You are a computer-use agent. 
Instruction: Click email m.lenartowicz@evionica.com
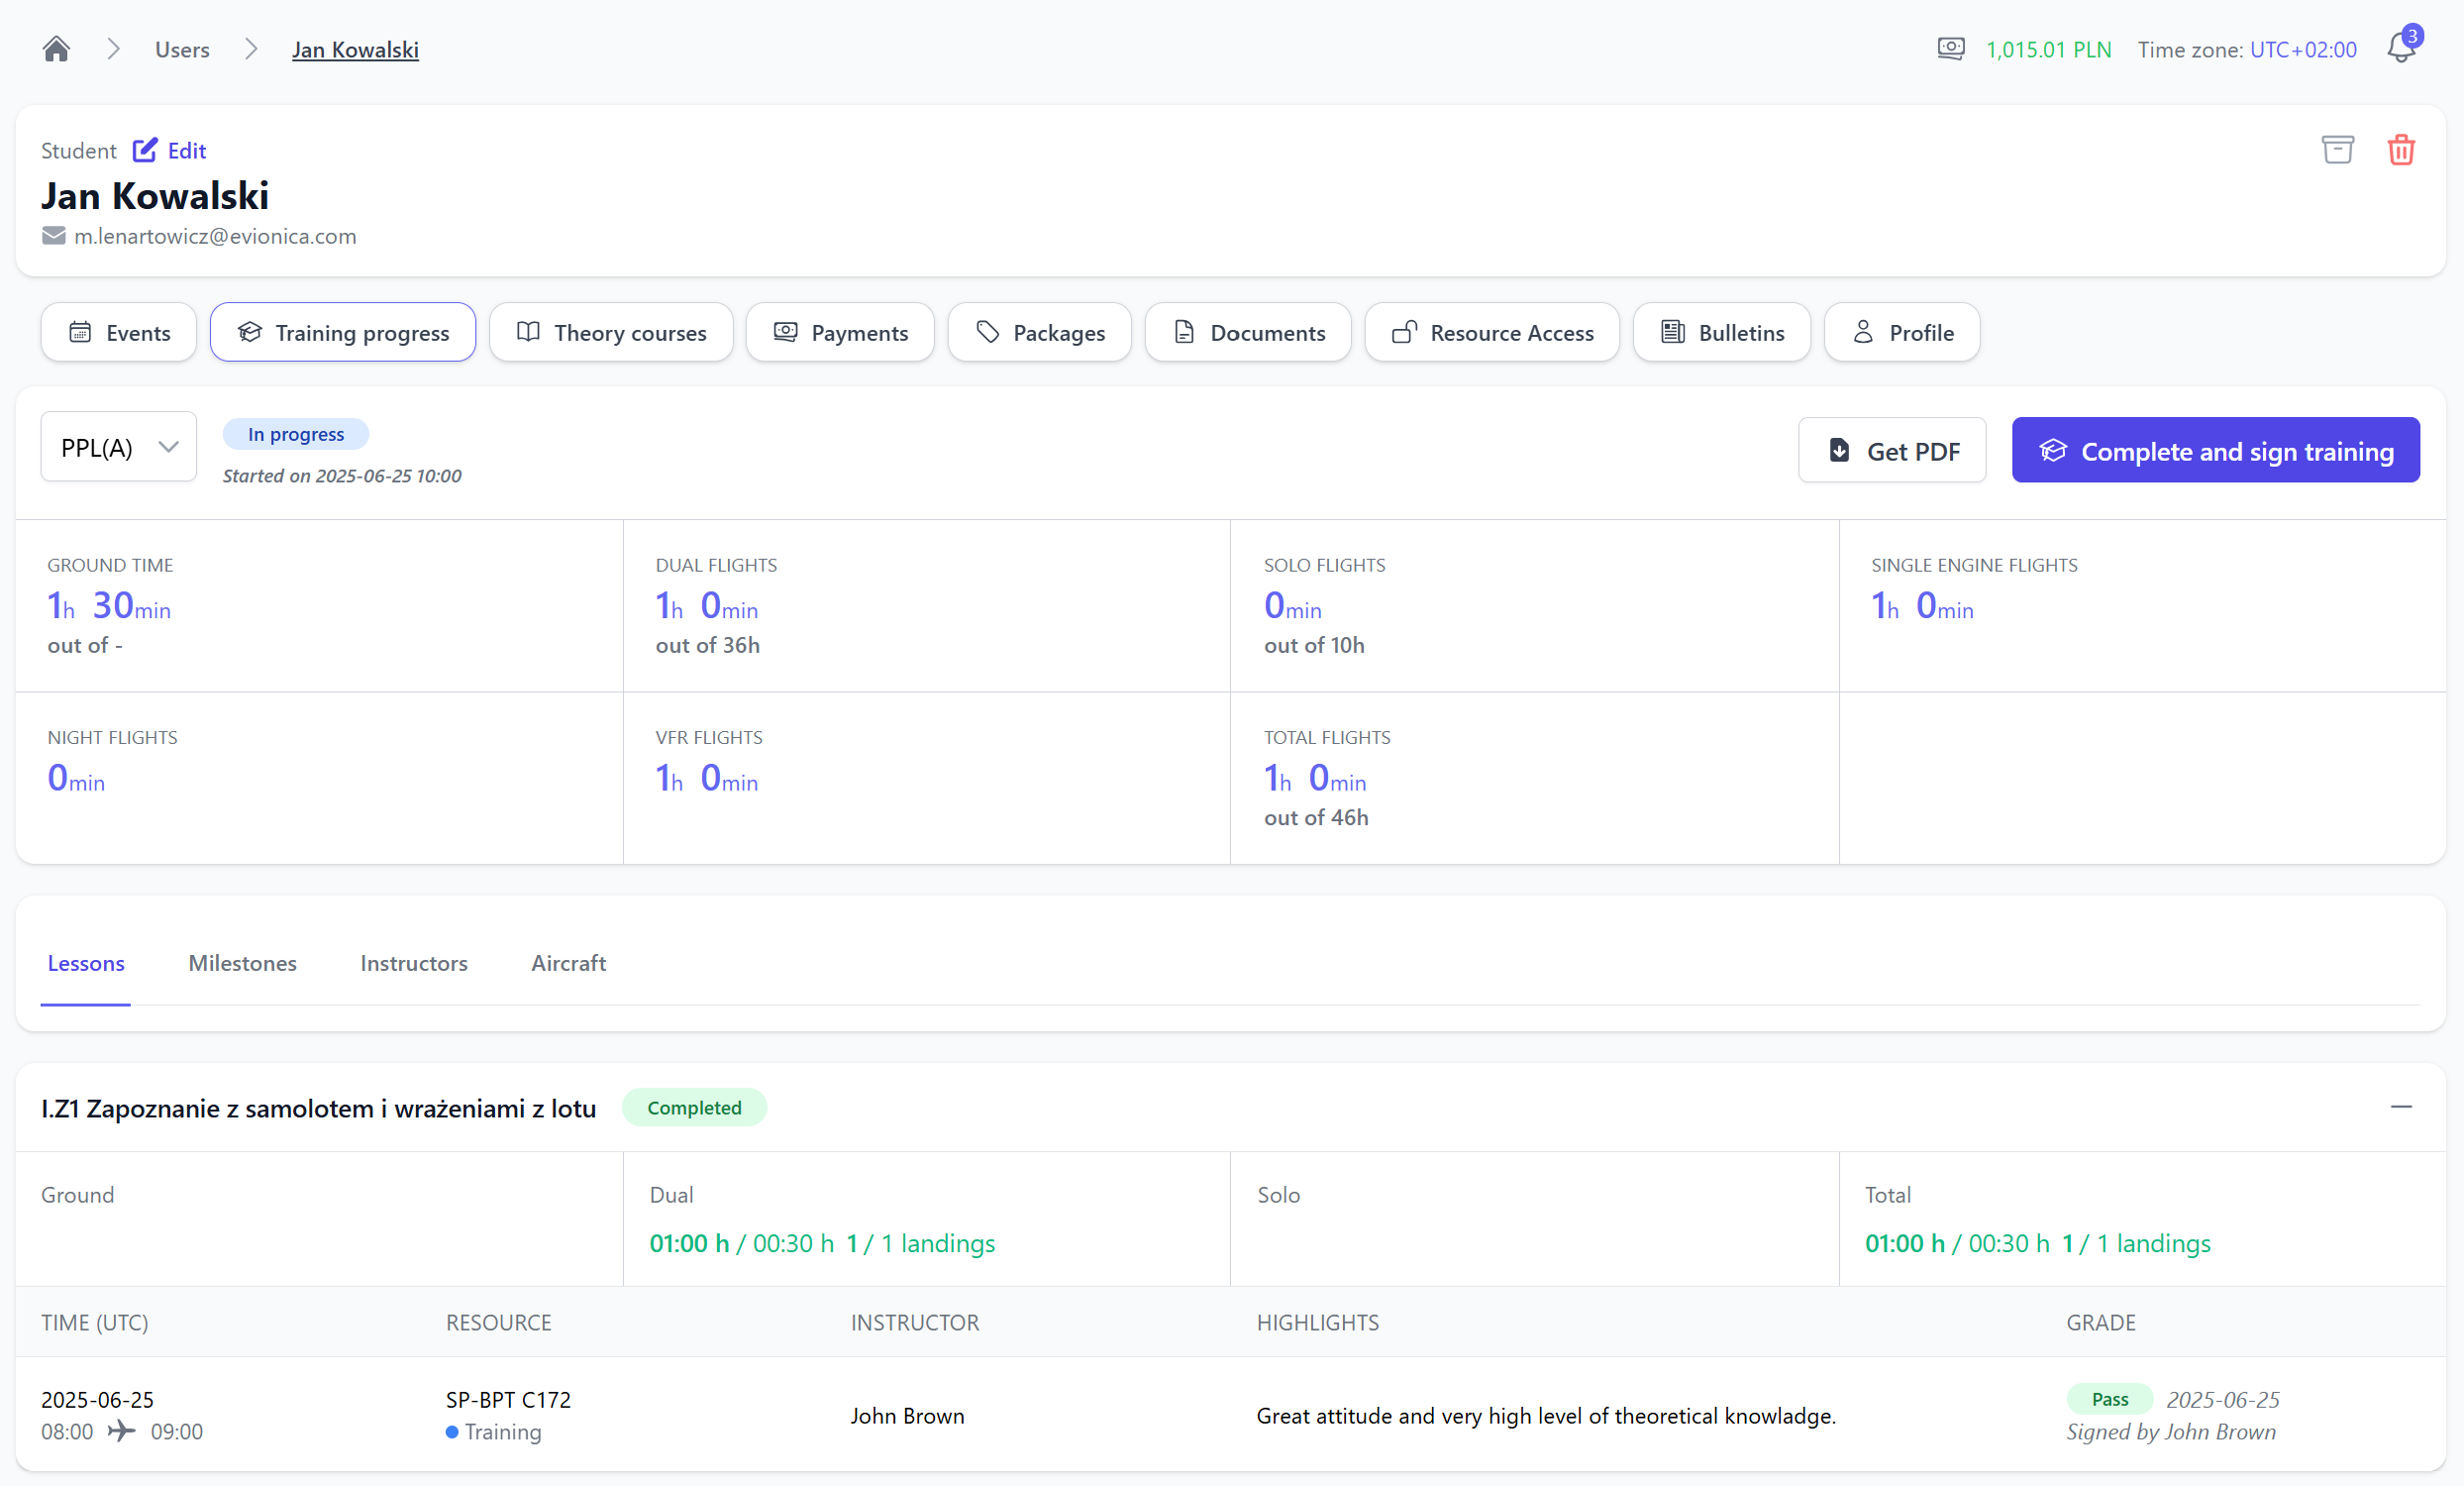click(215, 236)
